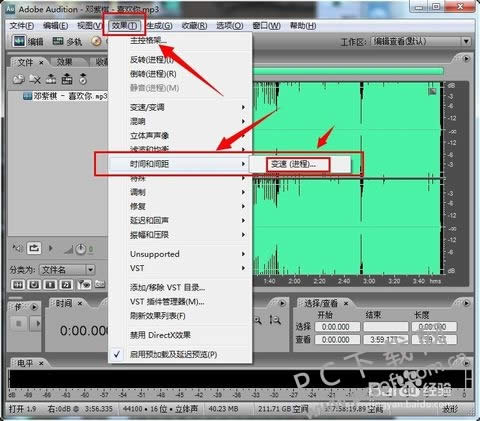Open the 效果(T) menu

coord(124,26)
